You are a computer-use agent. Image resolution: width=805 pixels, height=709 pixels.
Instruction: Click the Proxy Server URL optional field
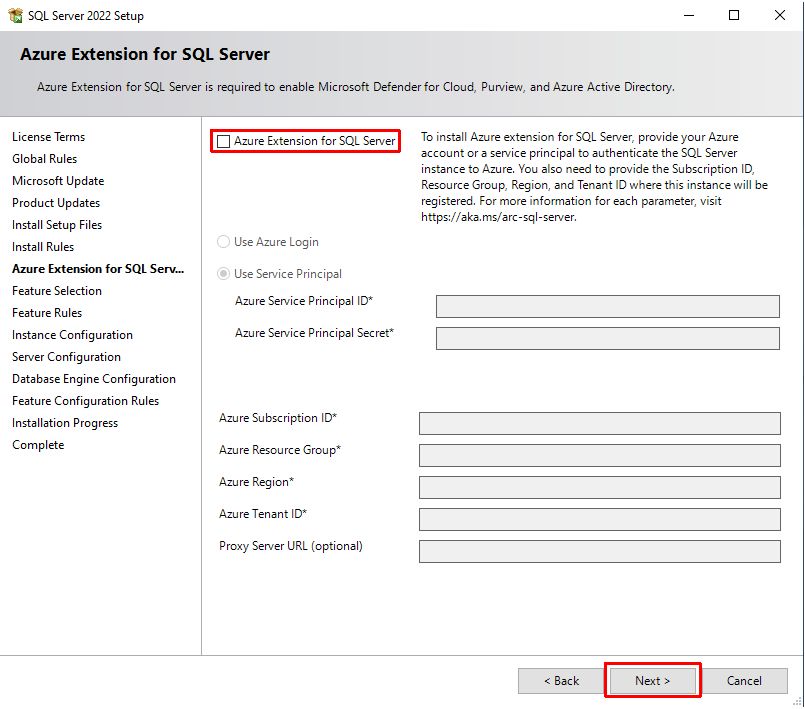pyautogui.click(x=599, y=551)
